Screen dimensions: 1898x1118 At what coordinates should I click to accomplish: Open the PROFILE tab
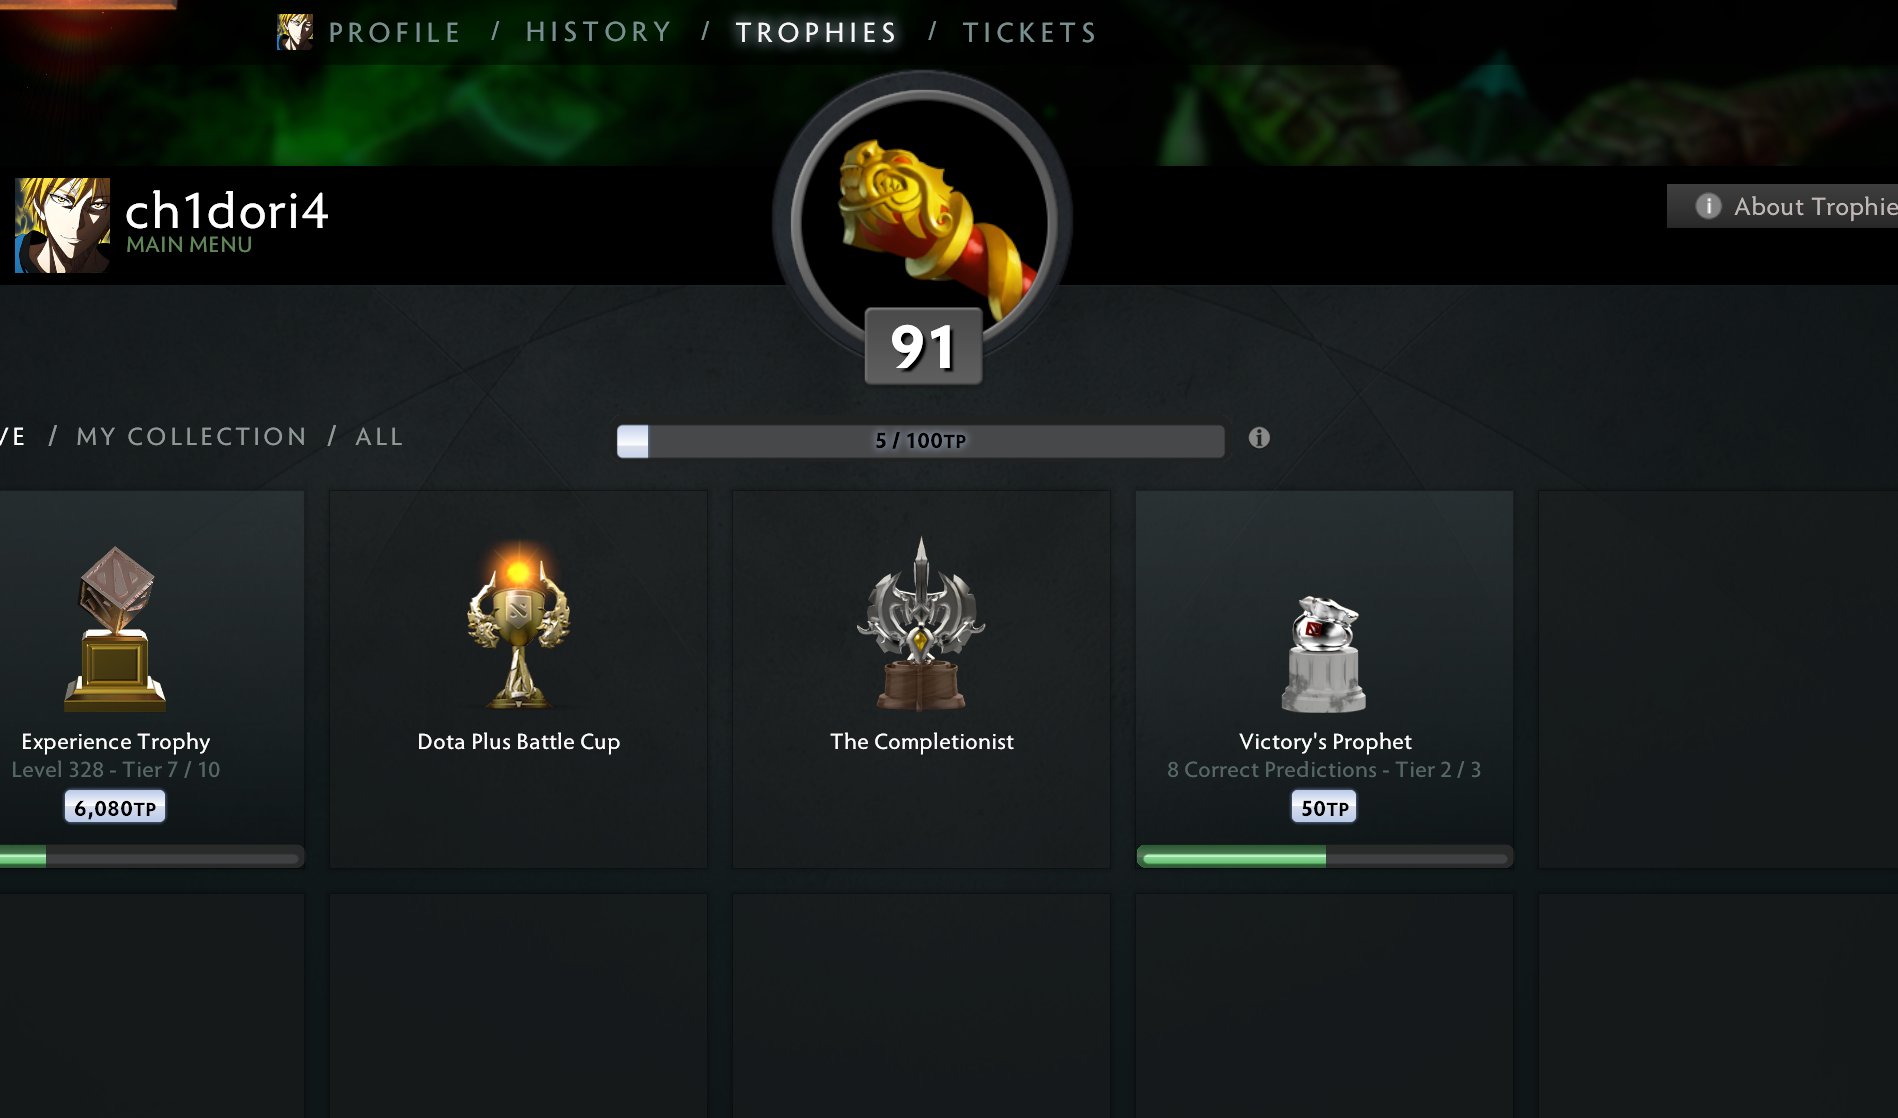click(x=395, y=33)
